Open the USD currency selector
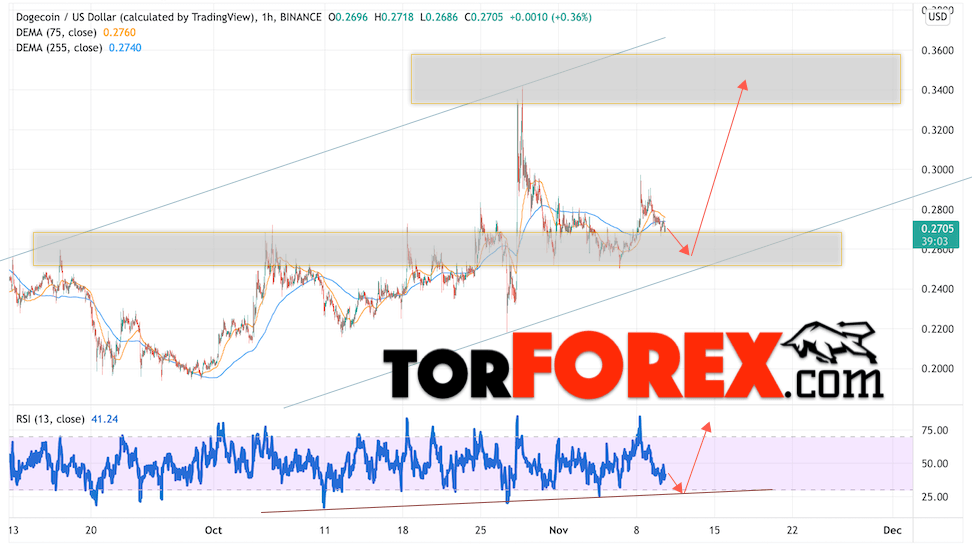 (x=937, y=17)
